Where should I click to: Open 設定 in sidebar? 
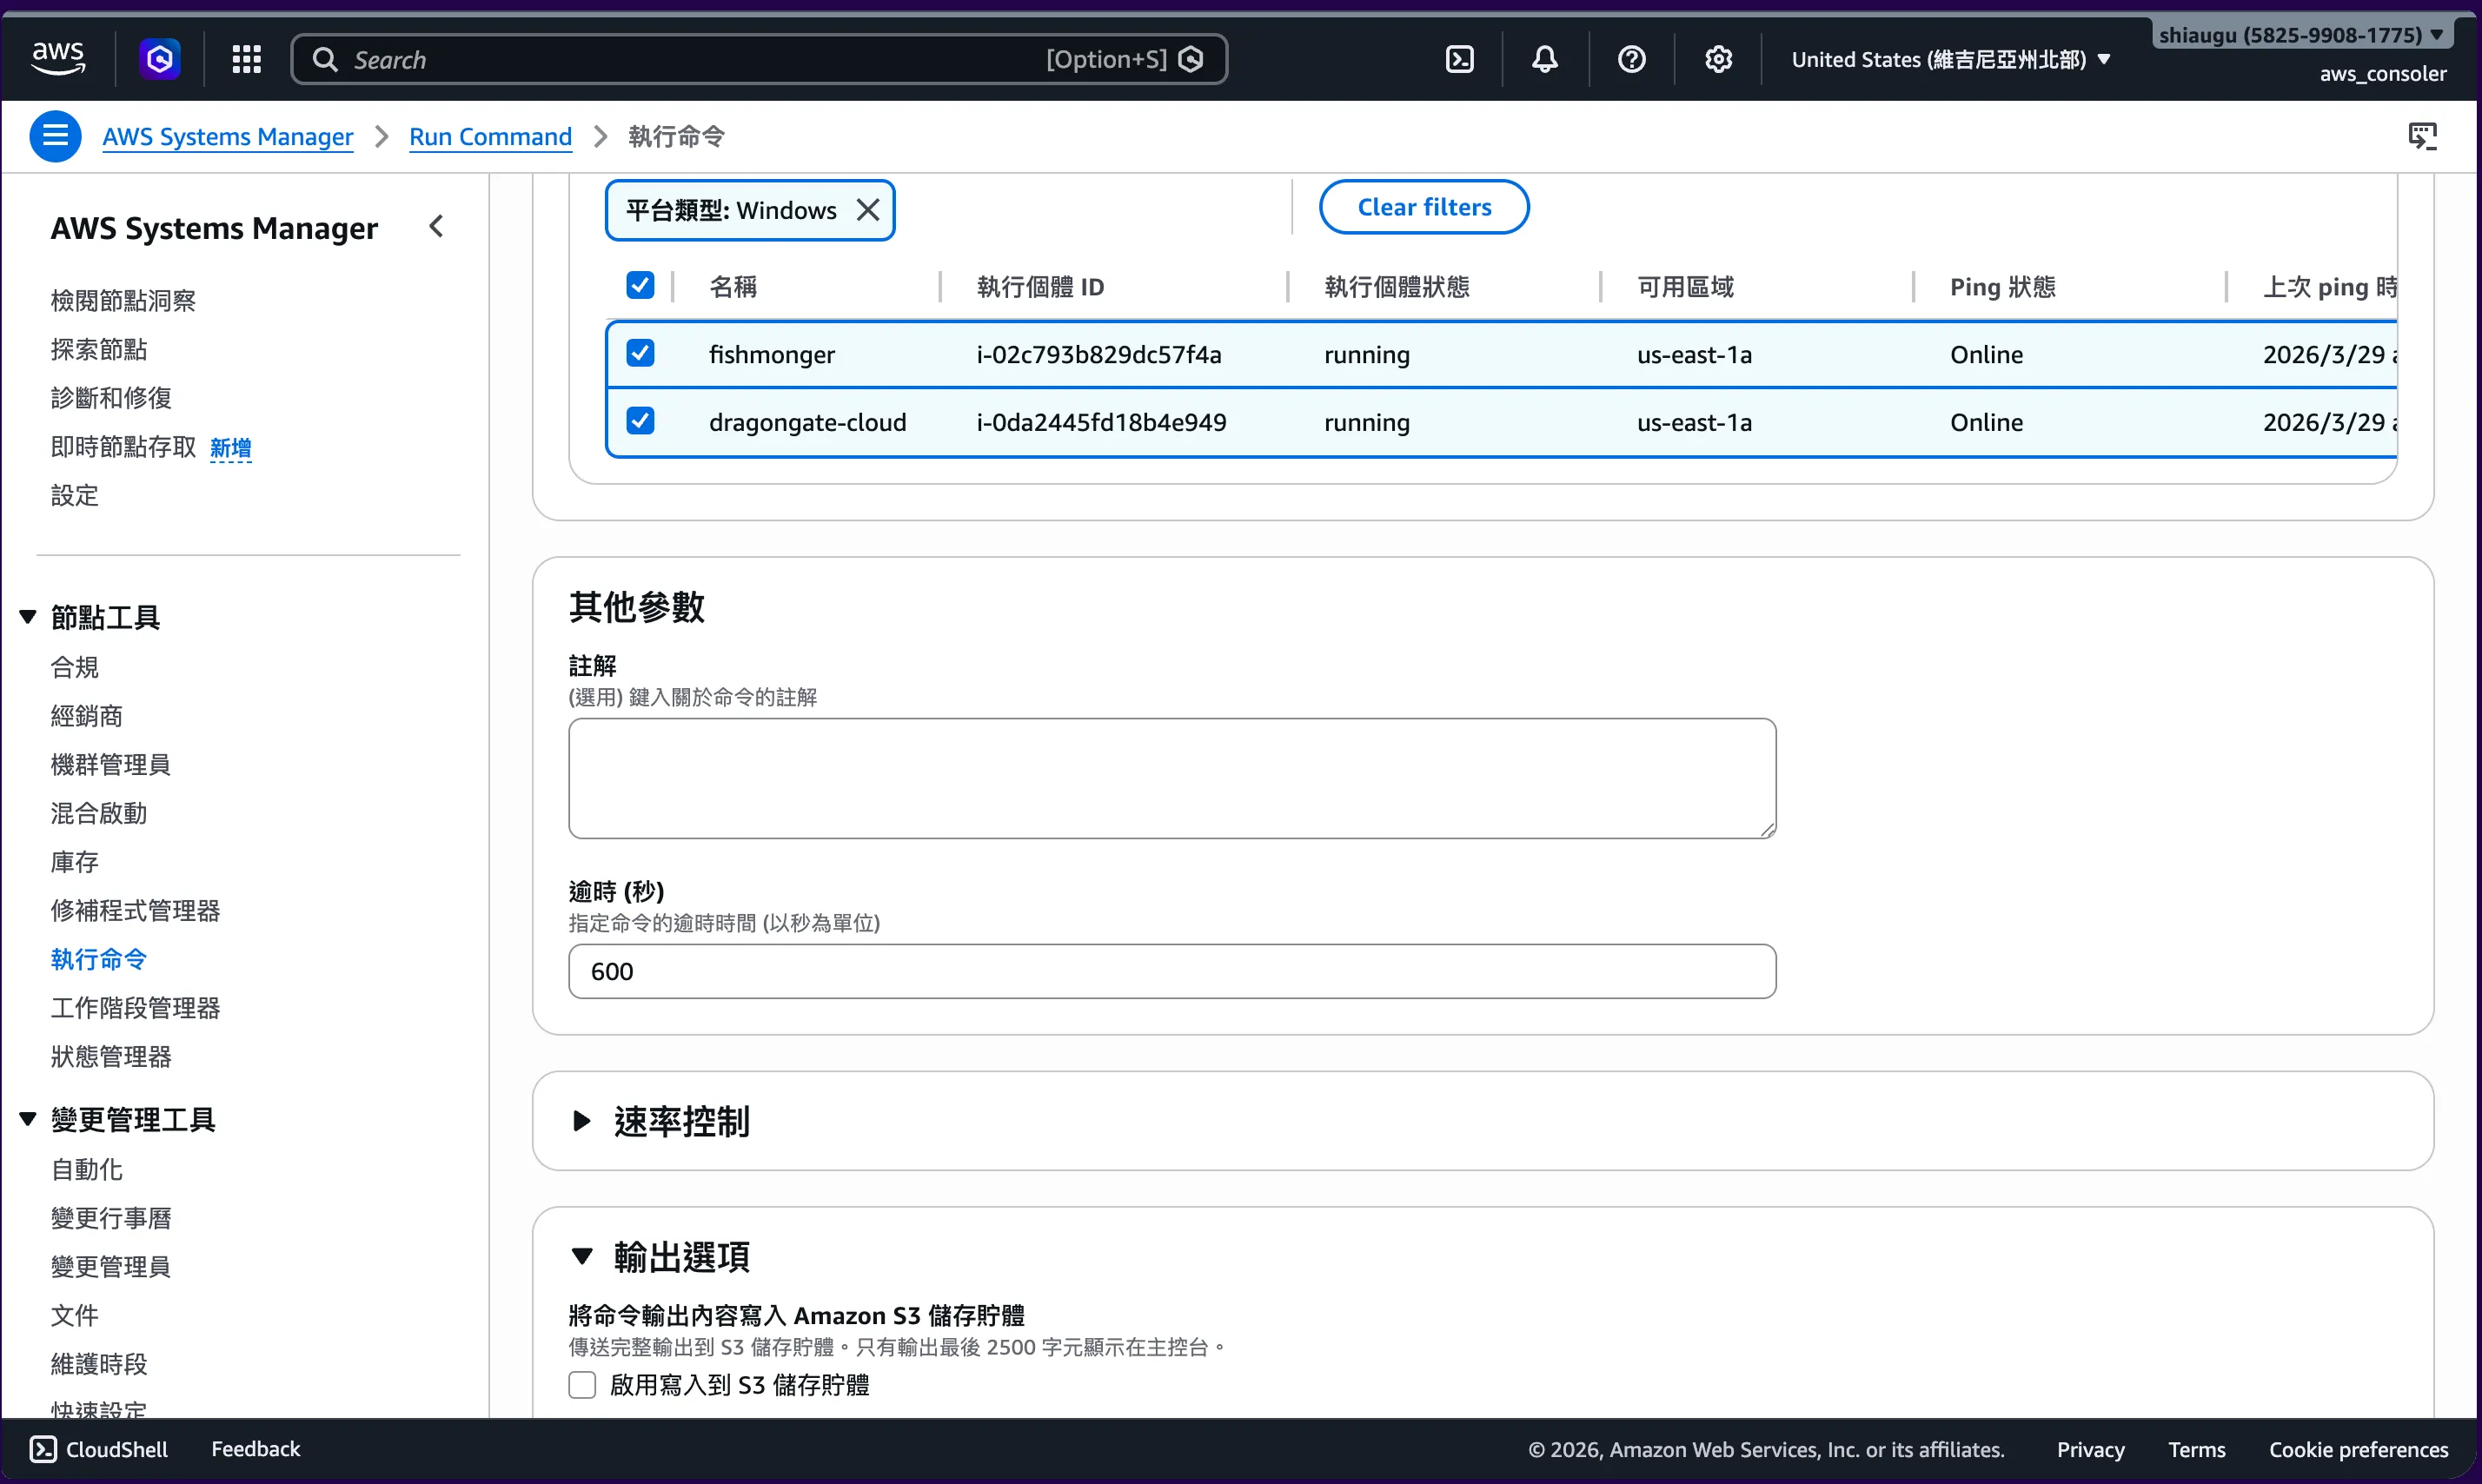click(75, 495)
